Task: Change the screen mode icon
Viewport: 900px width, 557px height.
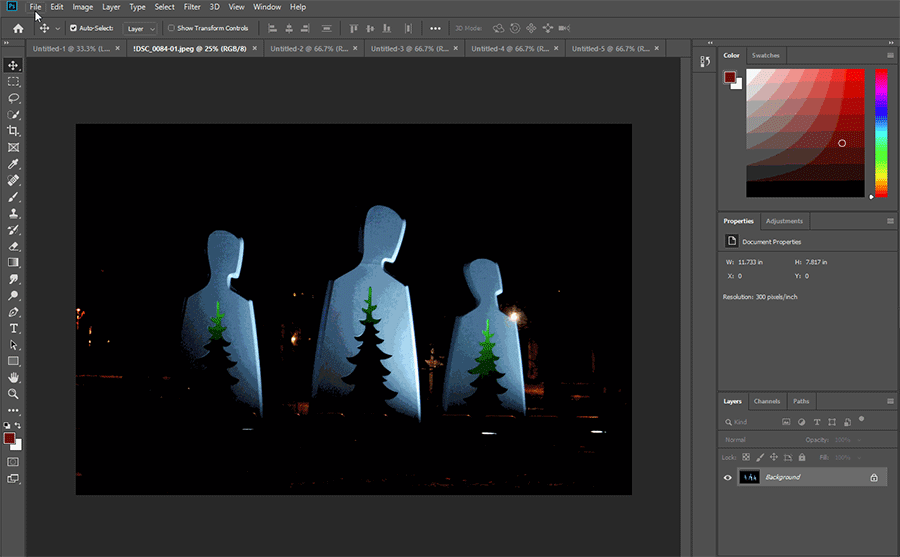Action: point(13,478)
